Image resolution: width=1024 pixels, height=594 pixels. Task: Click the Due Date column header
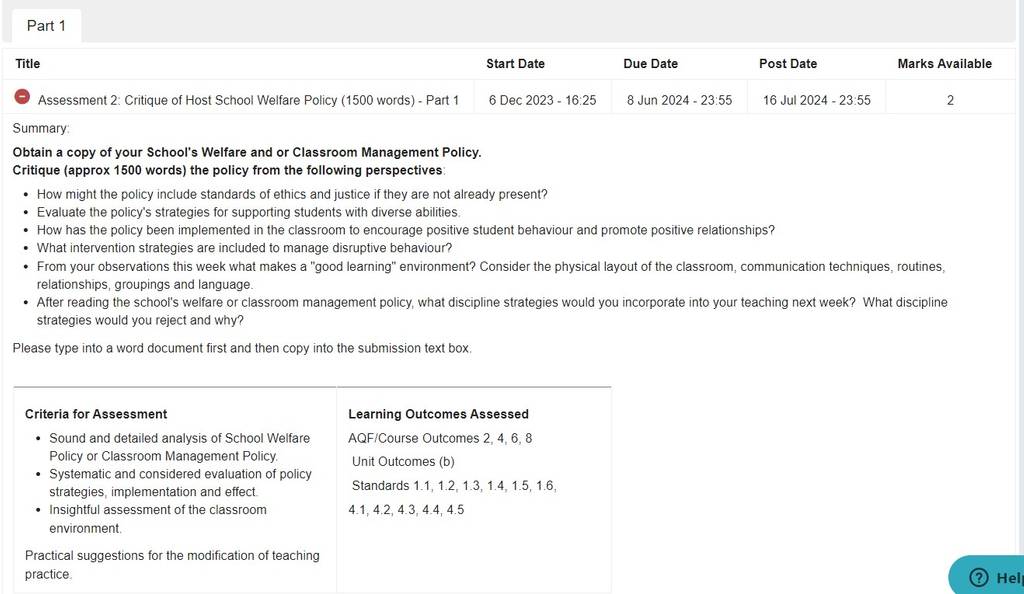650,64
